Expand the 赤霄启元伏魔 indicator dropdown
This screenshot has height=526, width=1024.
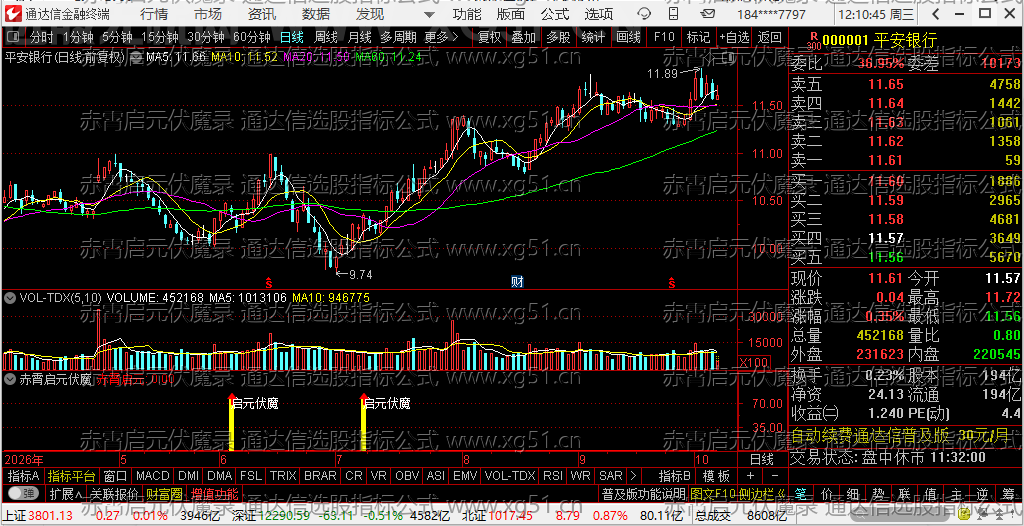pyautogui.click(x=10, y=378)
